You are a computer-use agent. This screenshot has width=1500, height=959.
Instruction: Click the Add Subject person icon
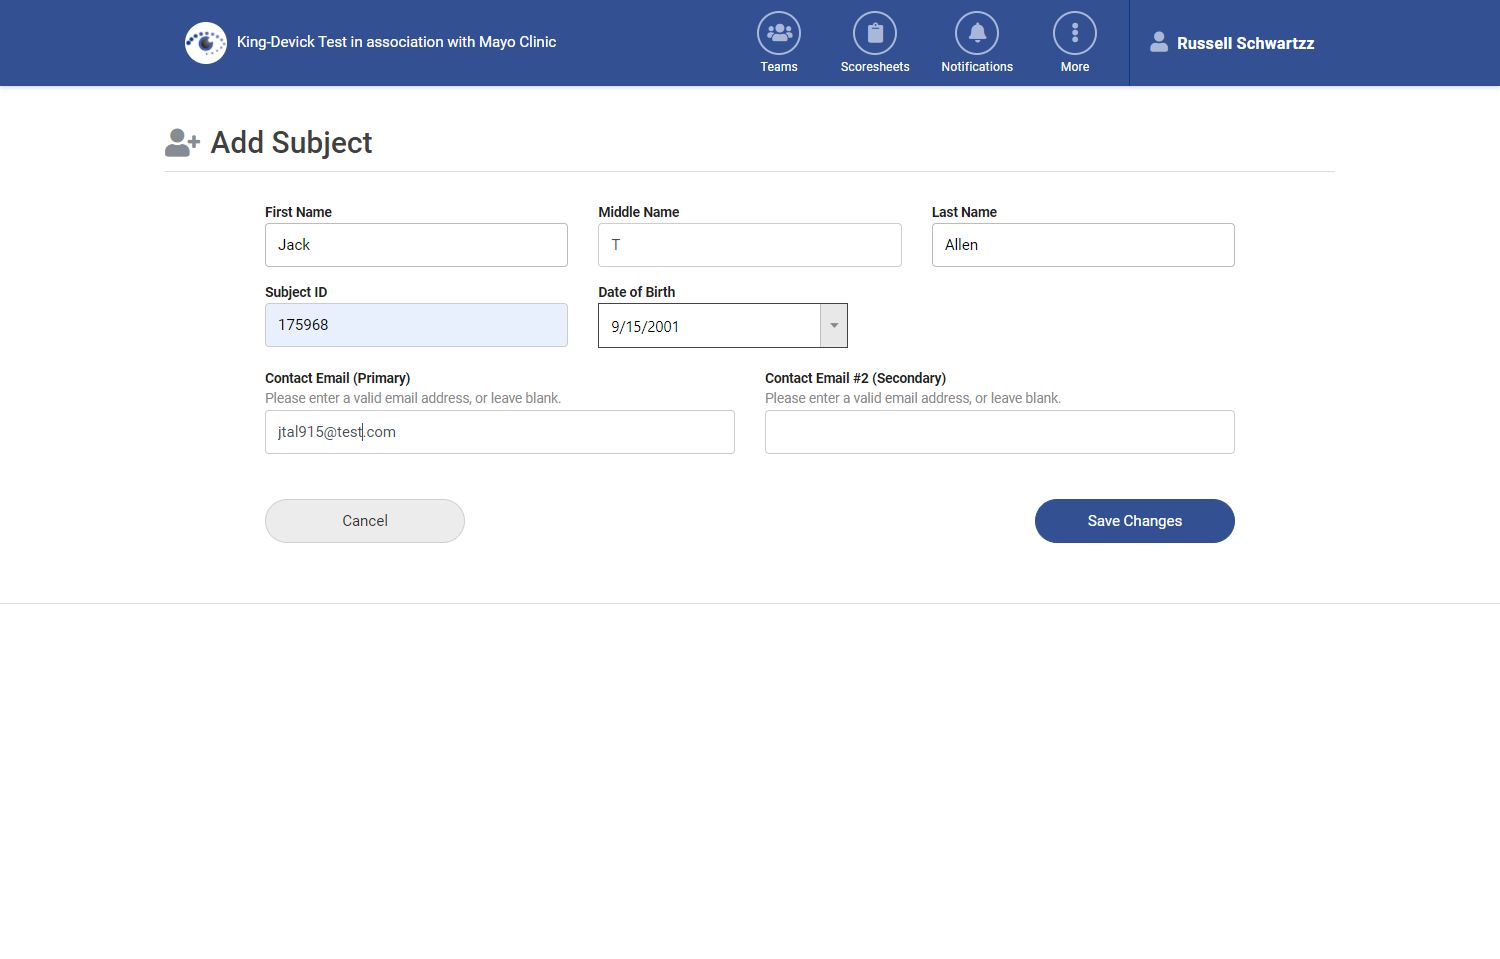tap(181, 142)
